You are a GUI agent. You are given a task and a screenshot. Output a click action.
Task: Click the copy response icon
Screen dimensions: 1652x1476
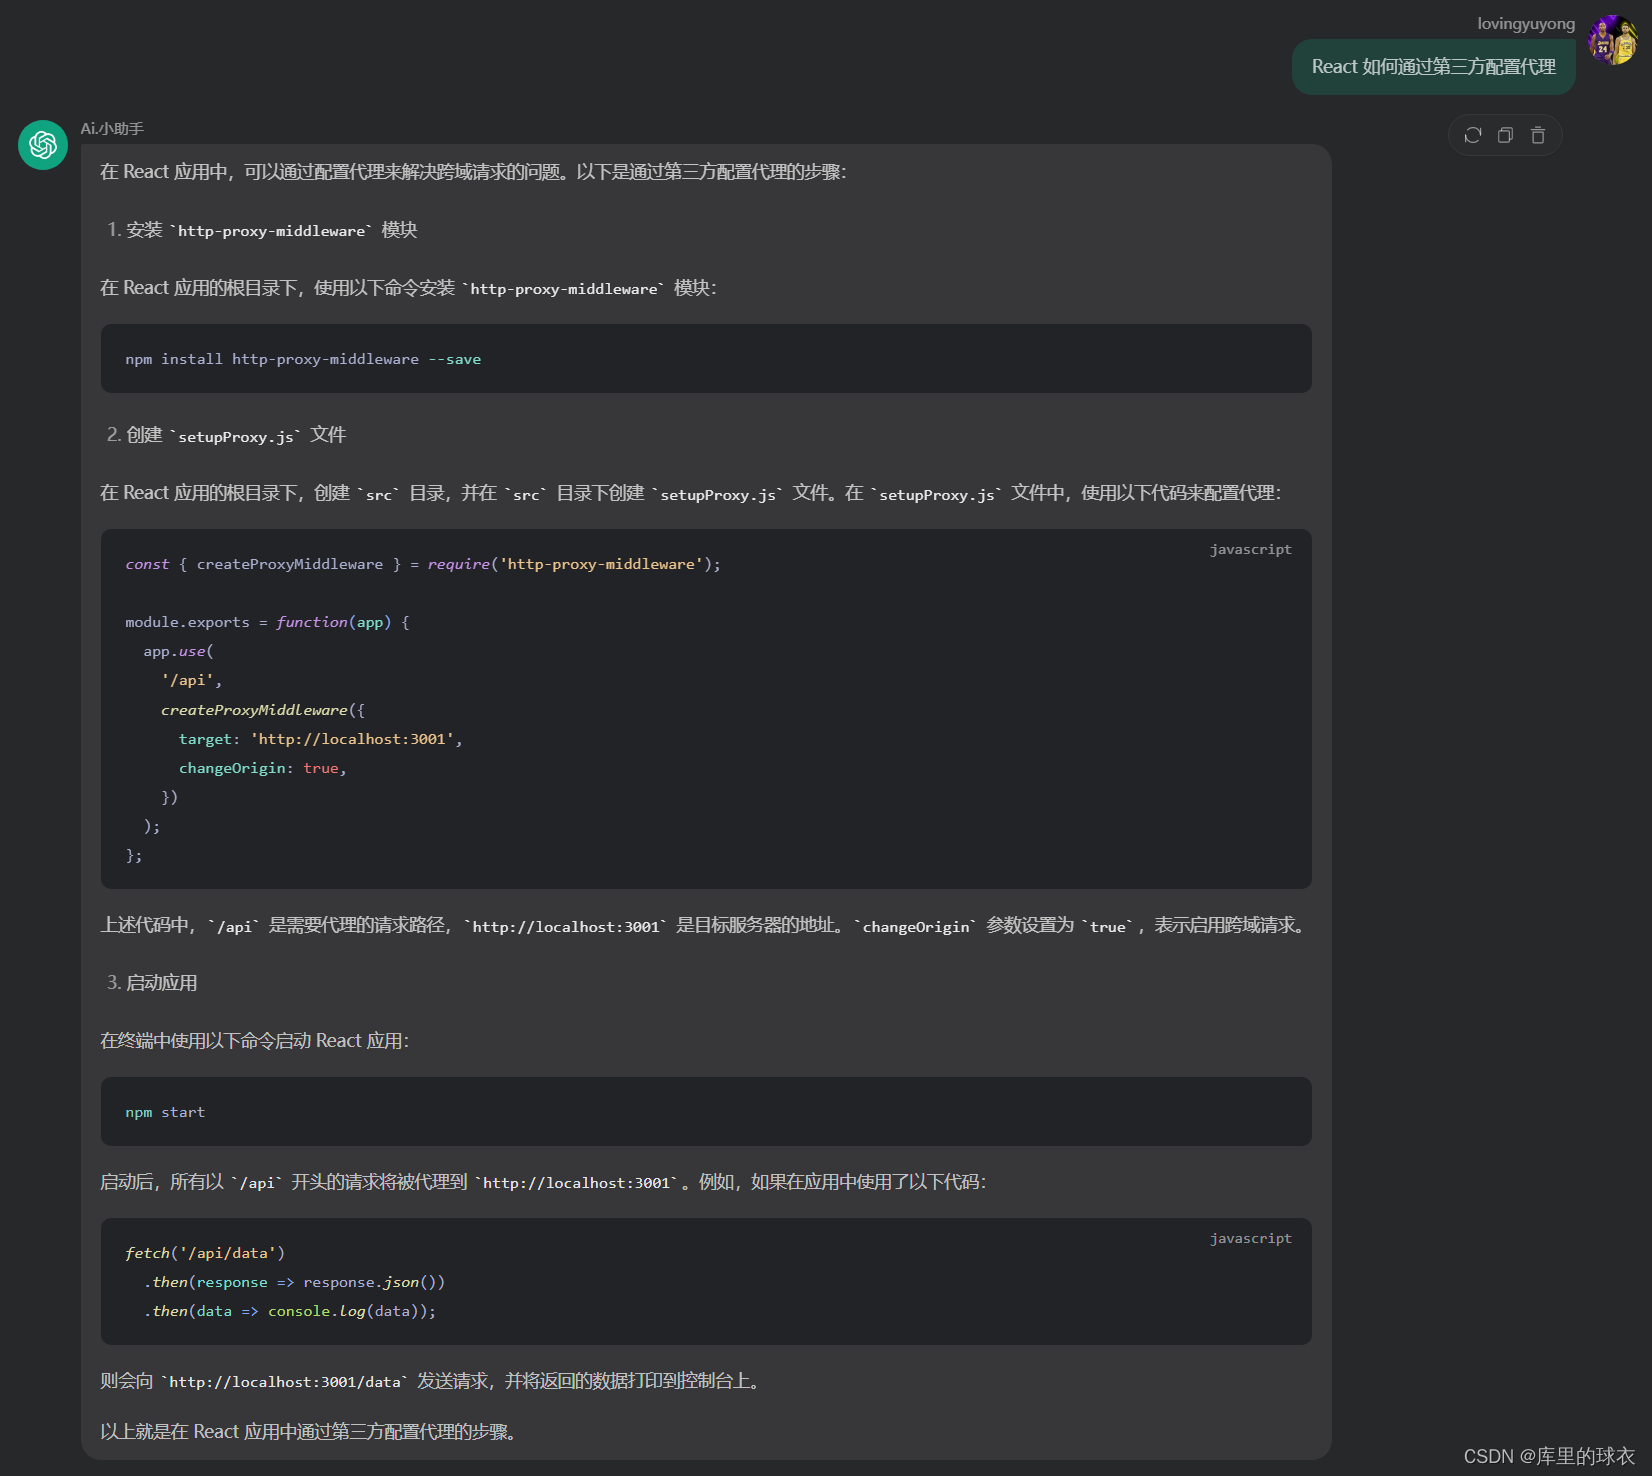coord(1505,135)
